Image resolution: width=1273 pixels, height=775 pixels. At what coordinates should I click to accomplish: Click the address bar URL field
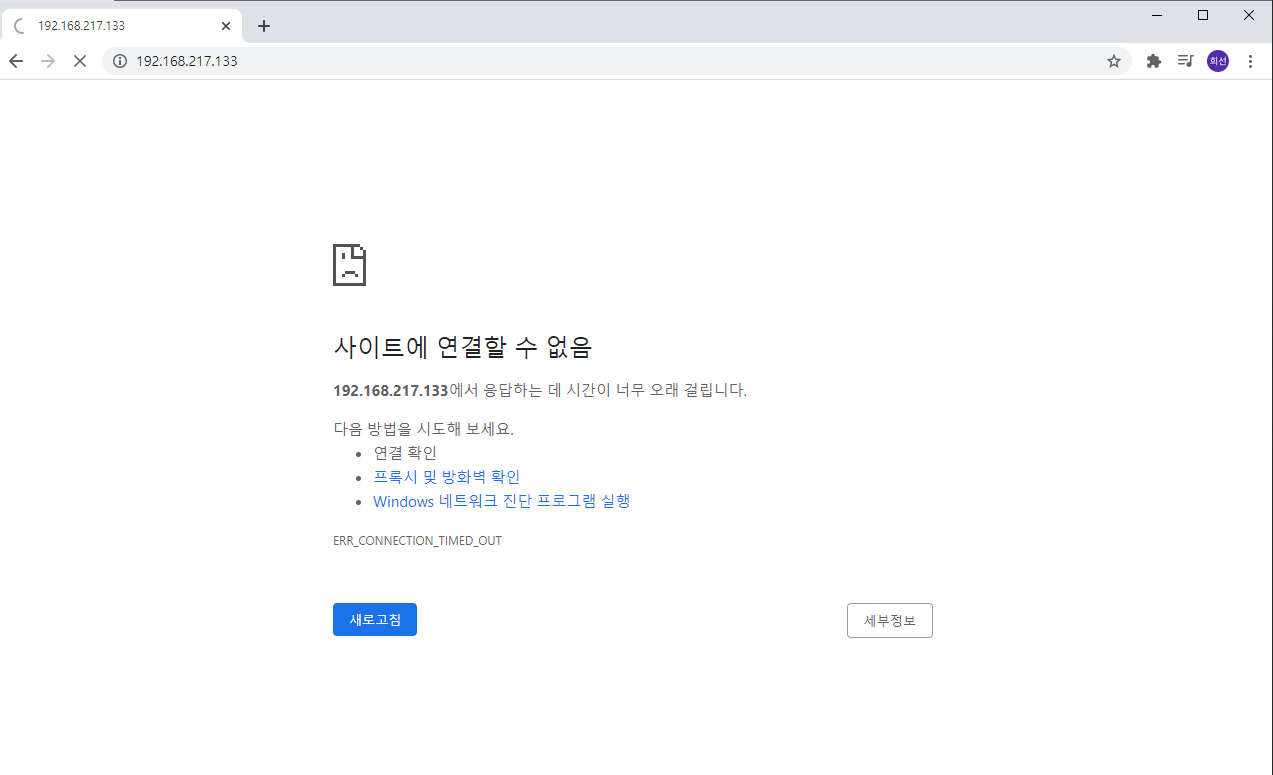615,61
